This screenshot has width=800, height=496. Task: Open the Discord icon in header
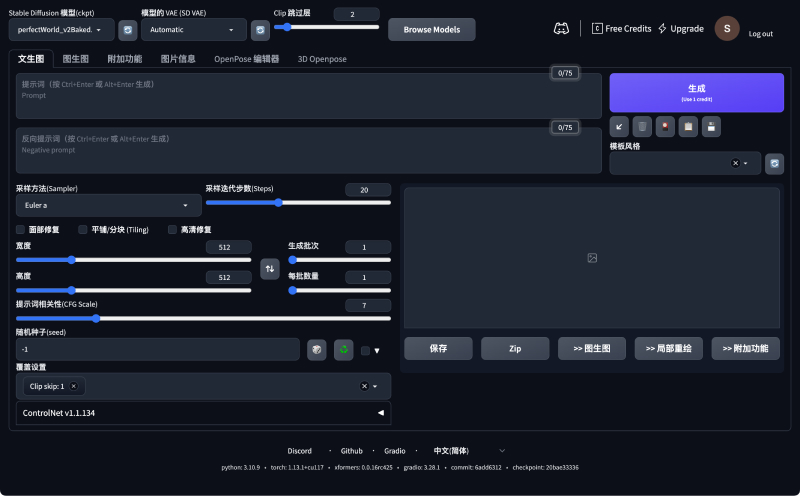click(562, 29)
